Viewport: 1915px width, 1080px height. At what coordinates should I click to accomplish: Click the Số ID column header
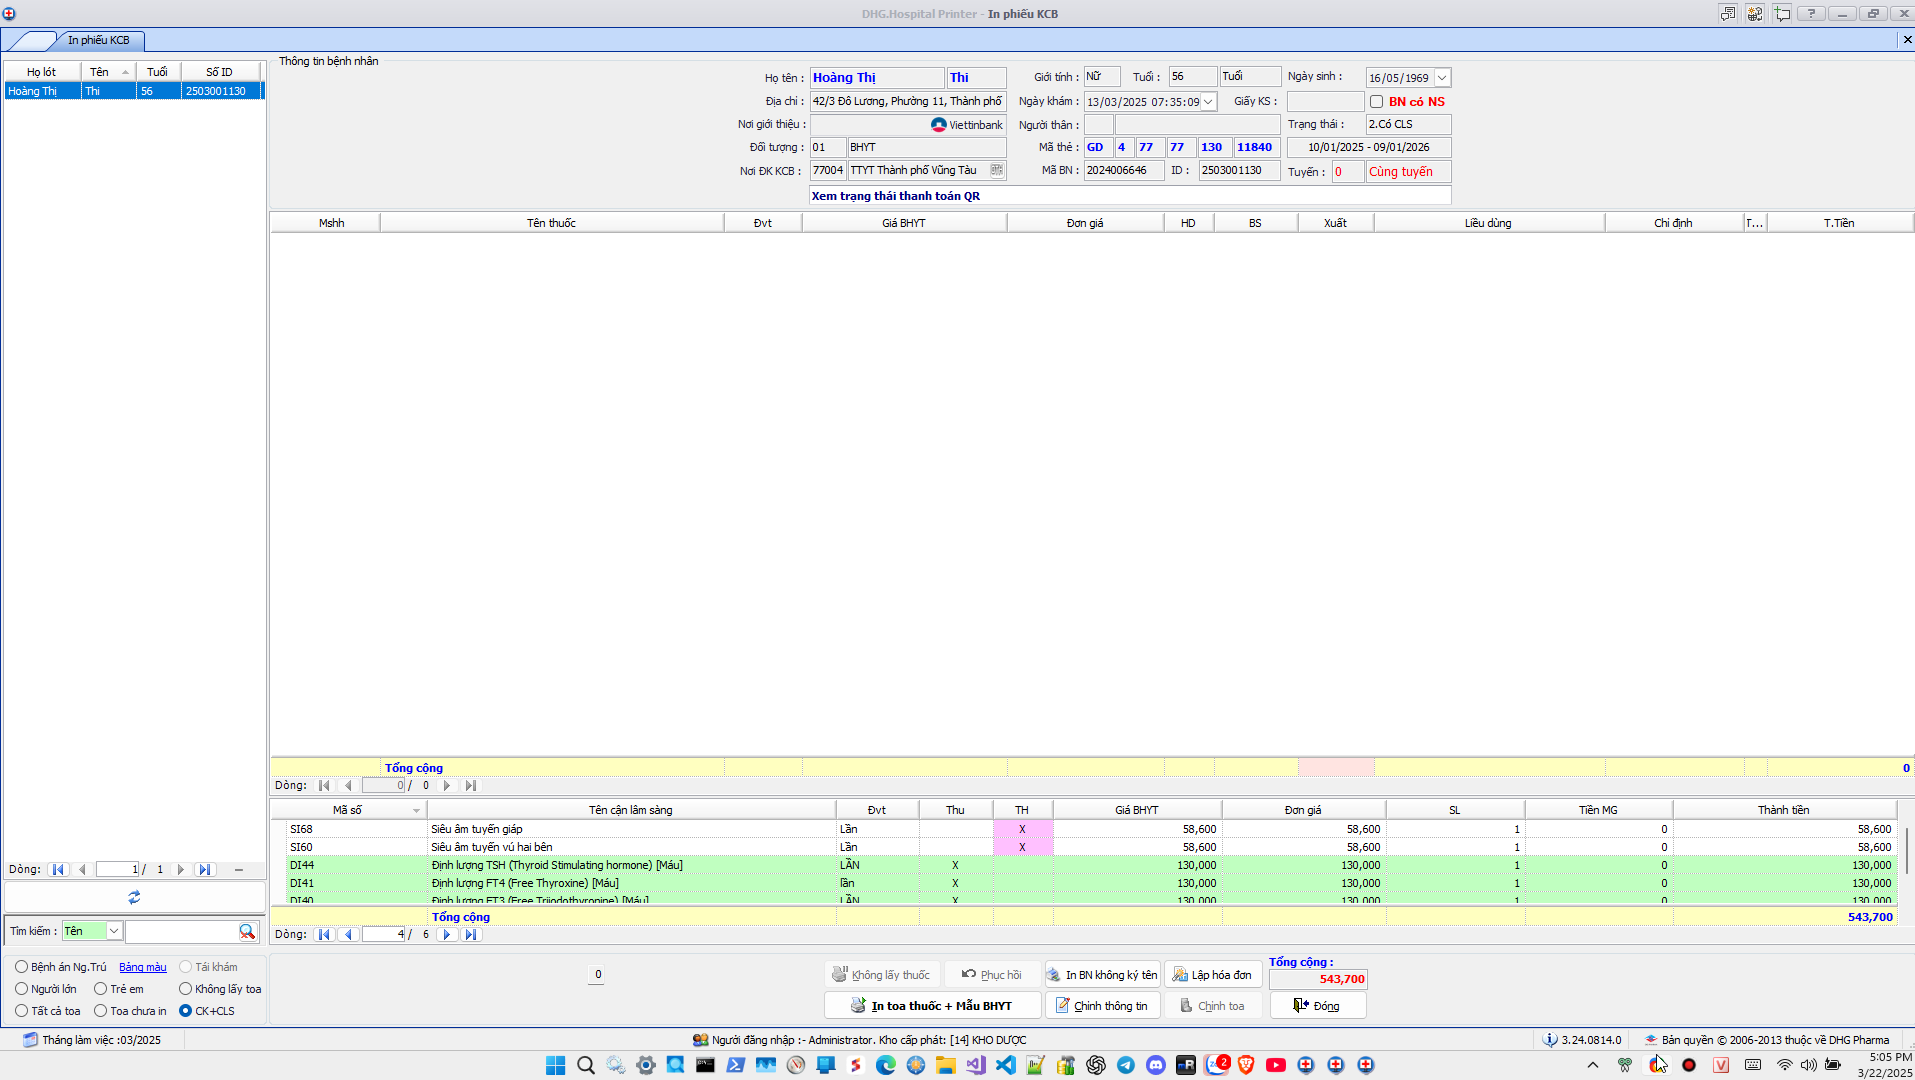(220, 72)
